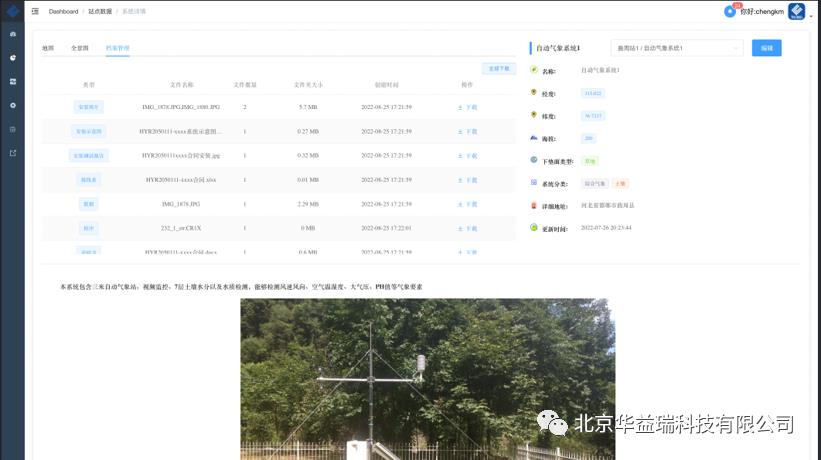Image resolution: width=821 pixels, height=460 pixels.
Task: Open the gear settings icon in sidebar
Action: (13, 105)
